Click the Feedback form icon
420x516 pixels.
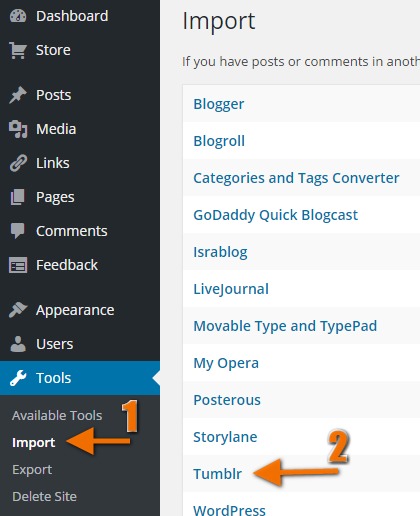coord(18,265)
